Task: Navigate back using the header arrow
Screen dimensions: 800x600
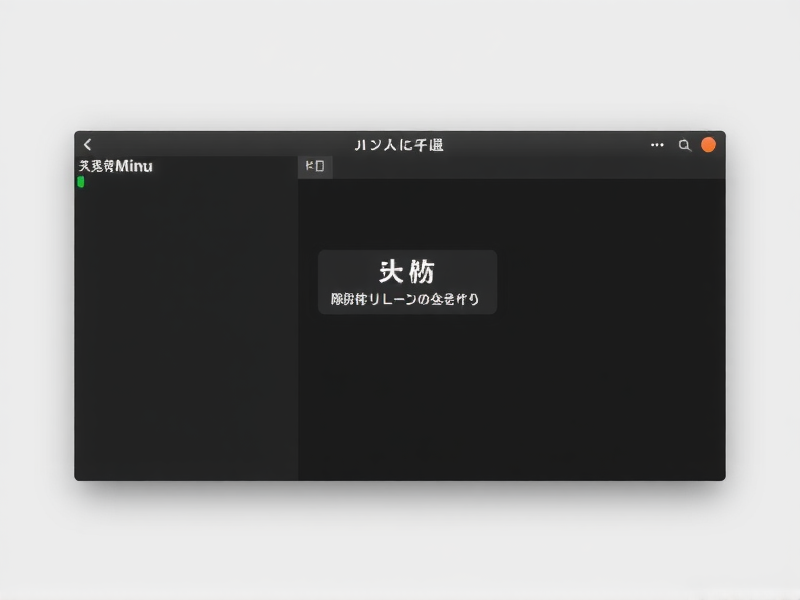Action: pyautogui.click(x=87, y=144)
